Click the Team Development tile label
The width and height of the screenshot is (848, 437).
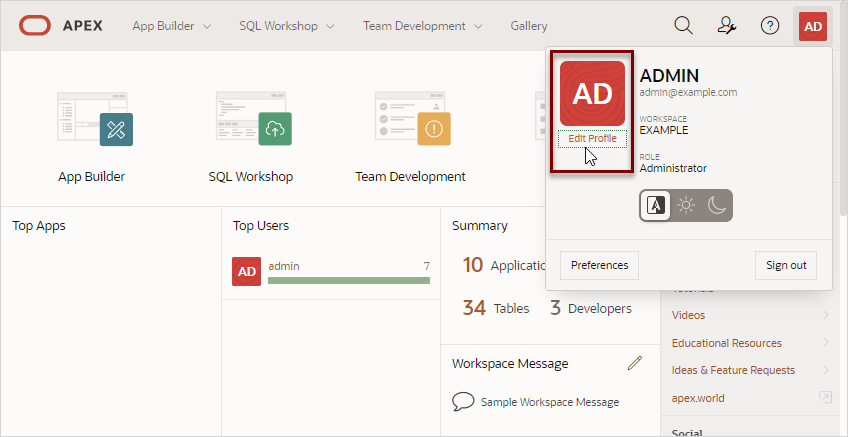[x=410, y=176]
